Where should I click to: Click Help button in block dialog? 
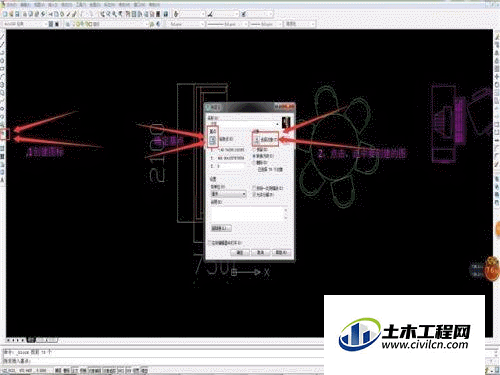point(281,253)
